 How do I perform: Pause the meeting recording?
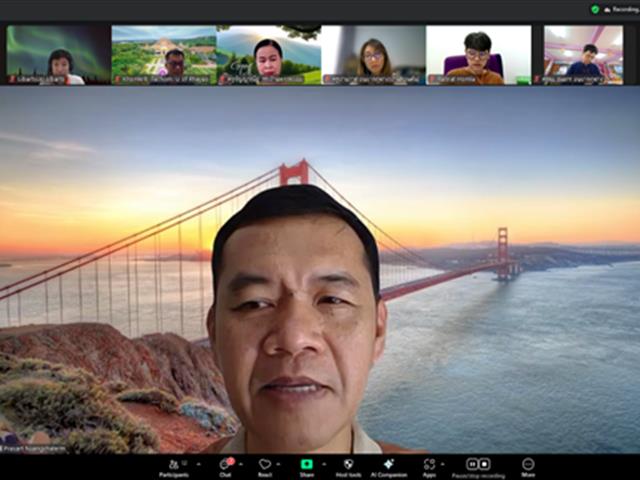pos(472,464)
